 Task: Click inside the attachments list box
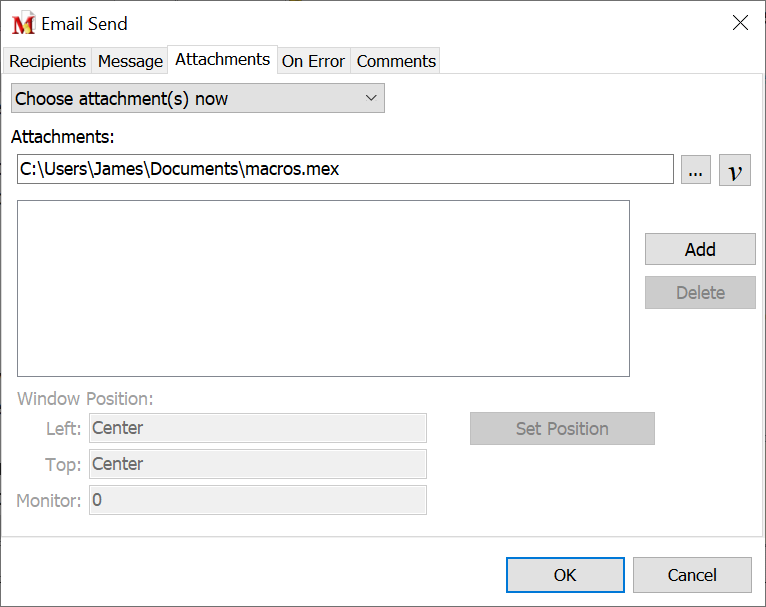(x=323, y=288)
